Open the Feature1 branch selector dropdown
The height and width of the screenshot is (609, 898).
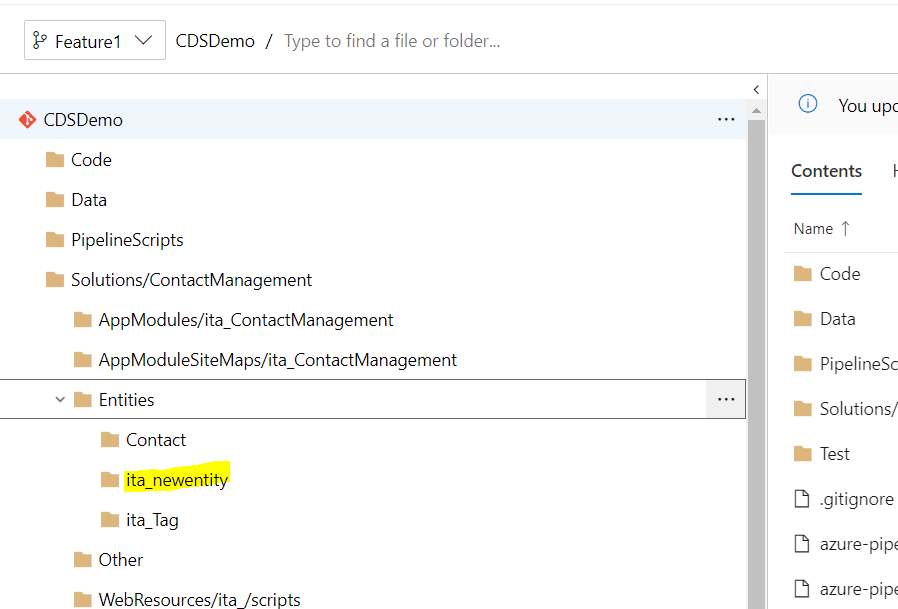94,40
